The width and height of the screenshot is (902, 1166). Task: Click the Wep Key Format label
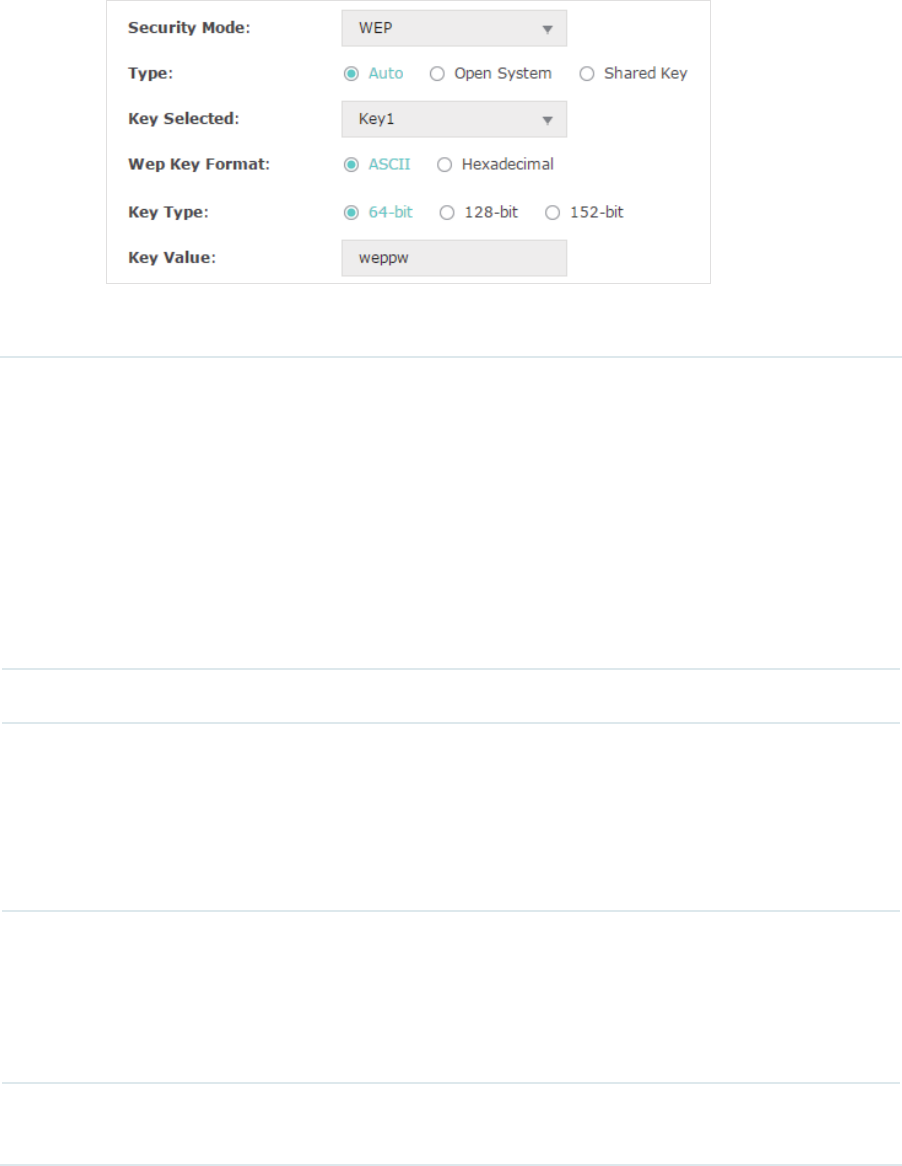point(199,164)
